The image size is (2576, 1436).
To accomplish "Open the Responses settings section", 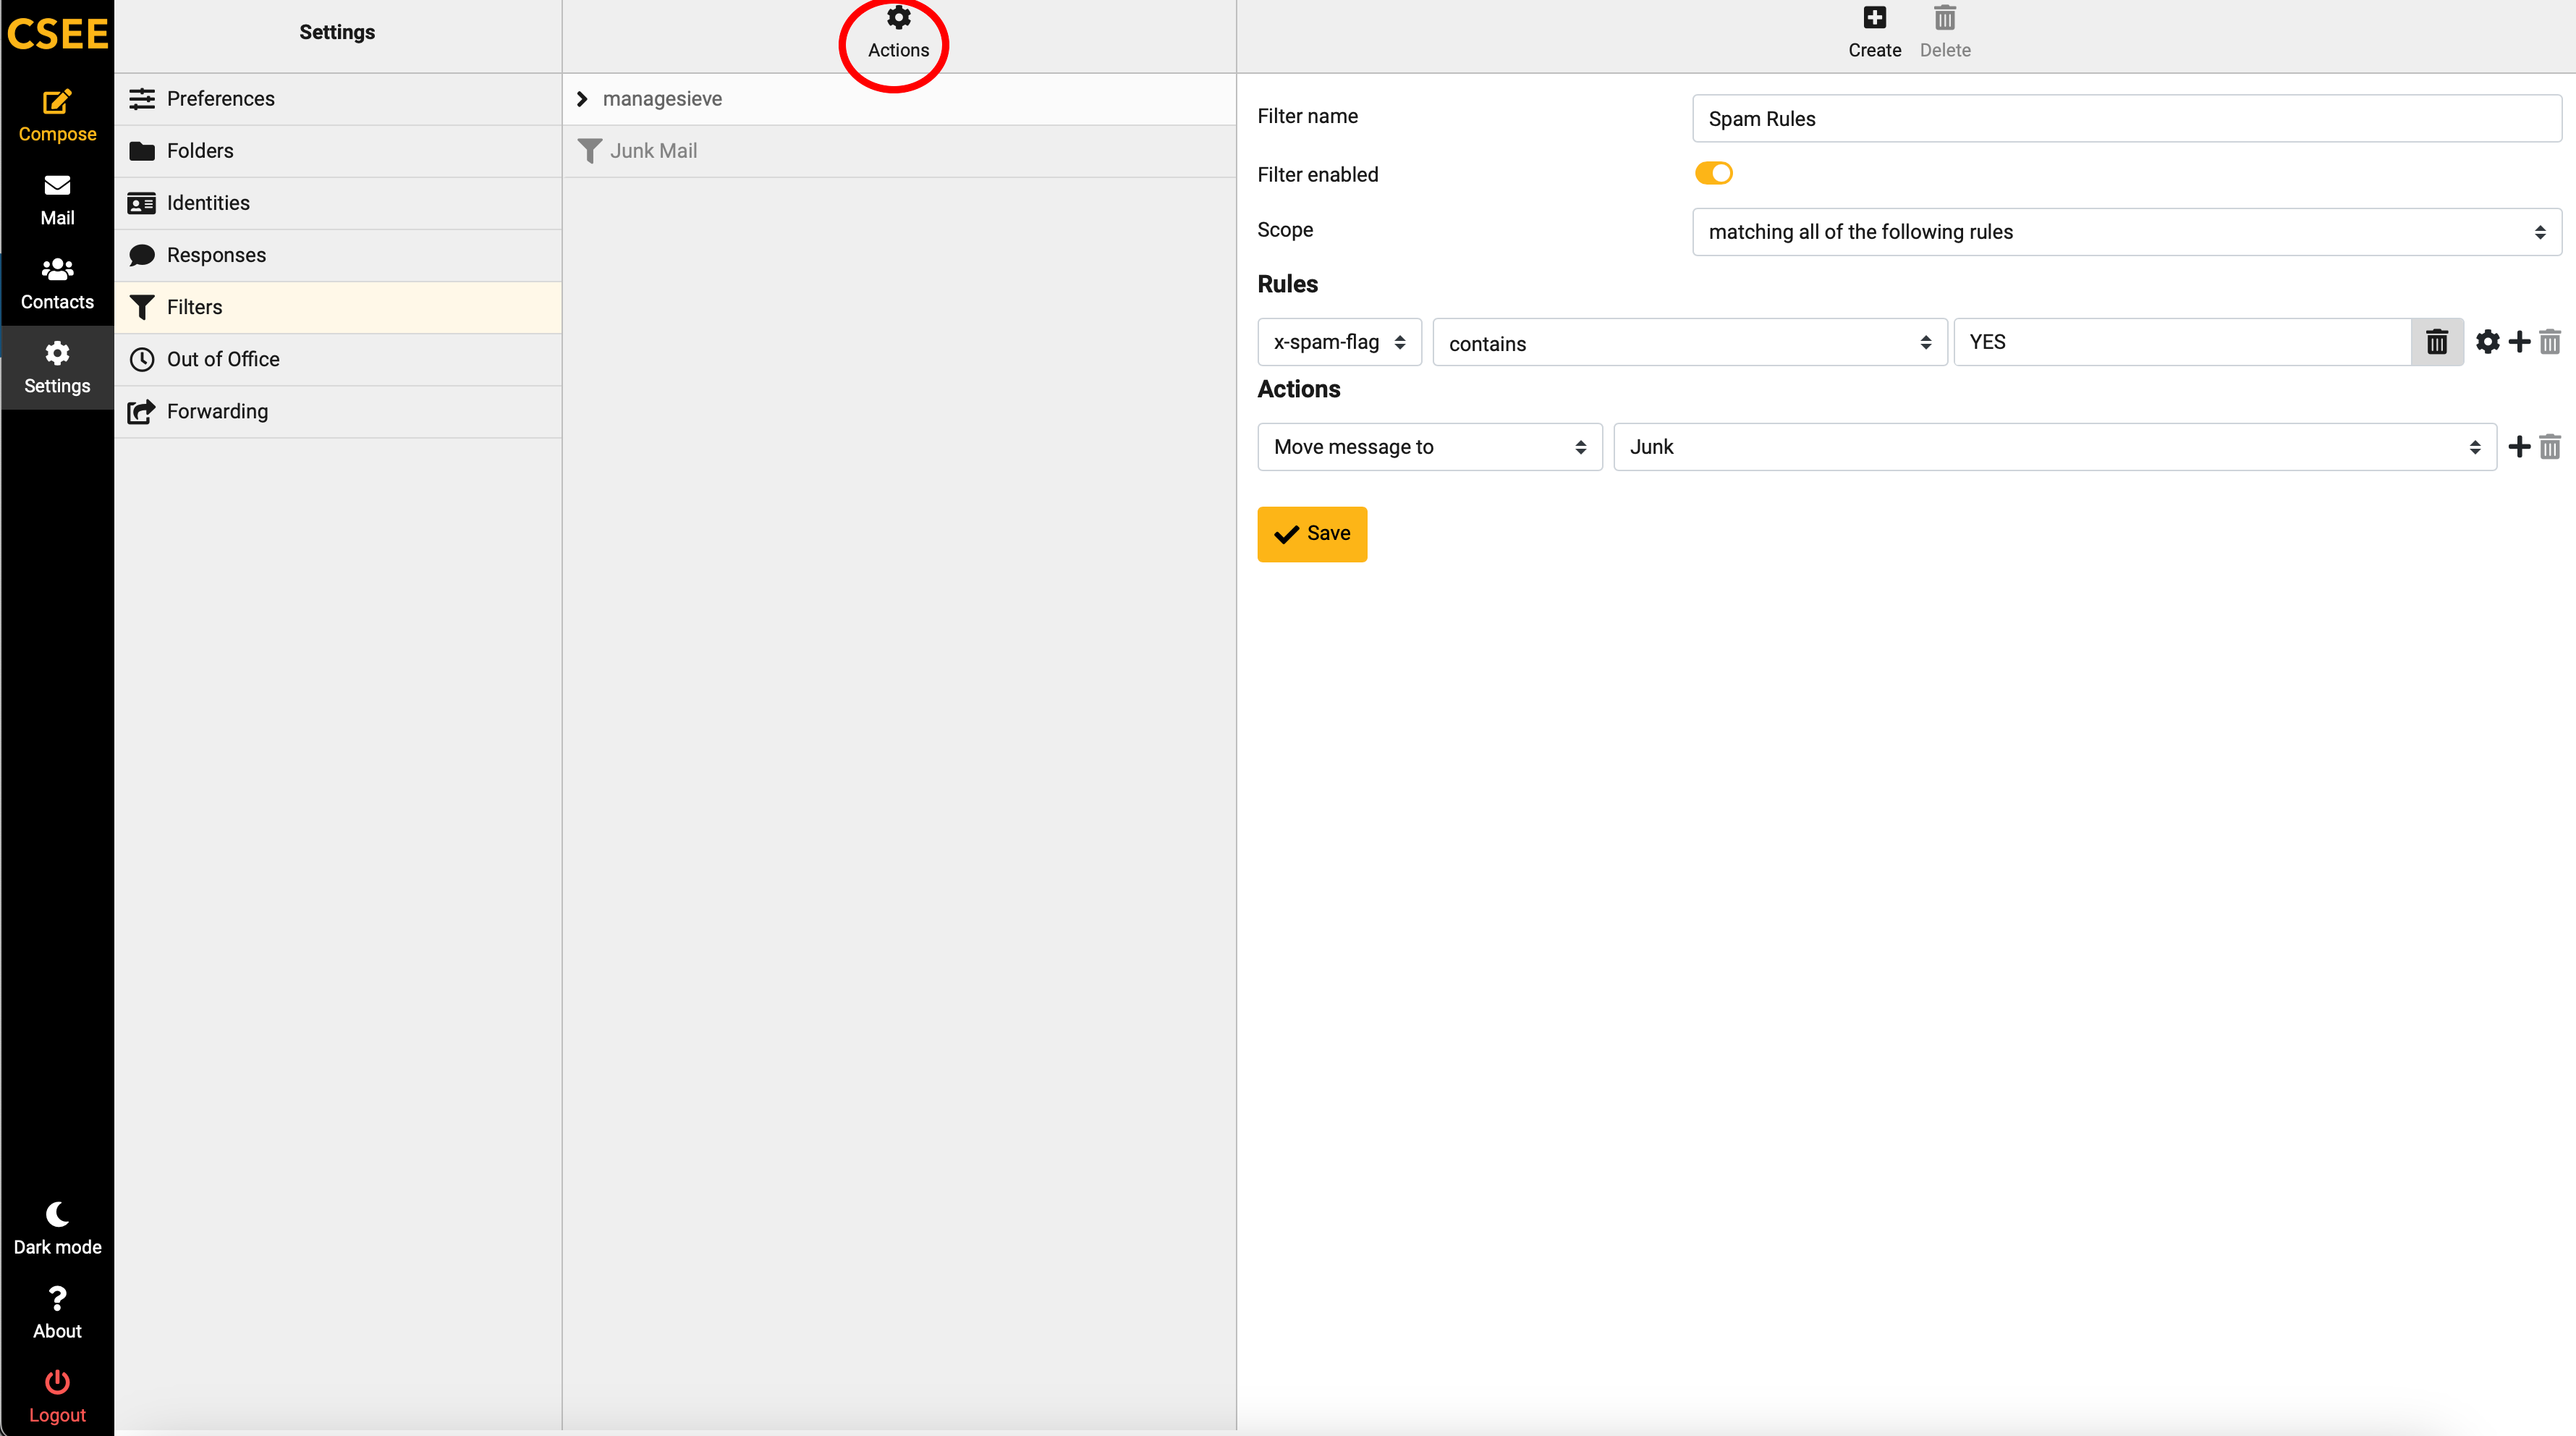I will pyautogui.click(x=338, y=255).
